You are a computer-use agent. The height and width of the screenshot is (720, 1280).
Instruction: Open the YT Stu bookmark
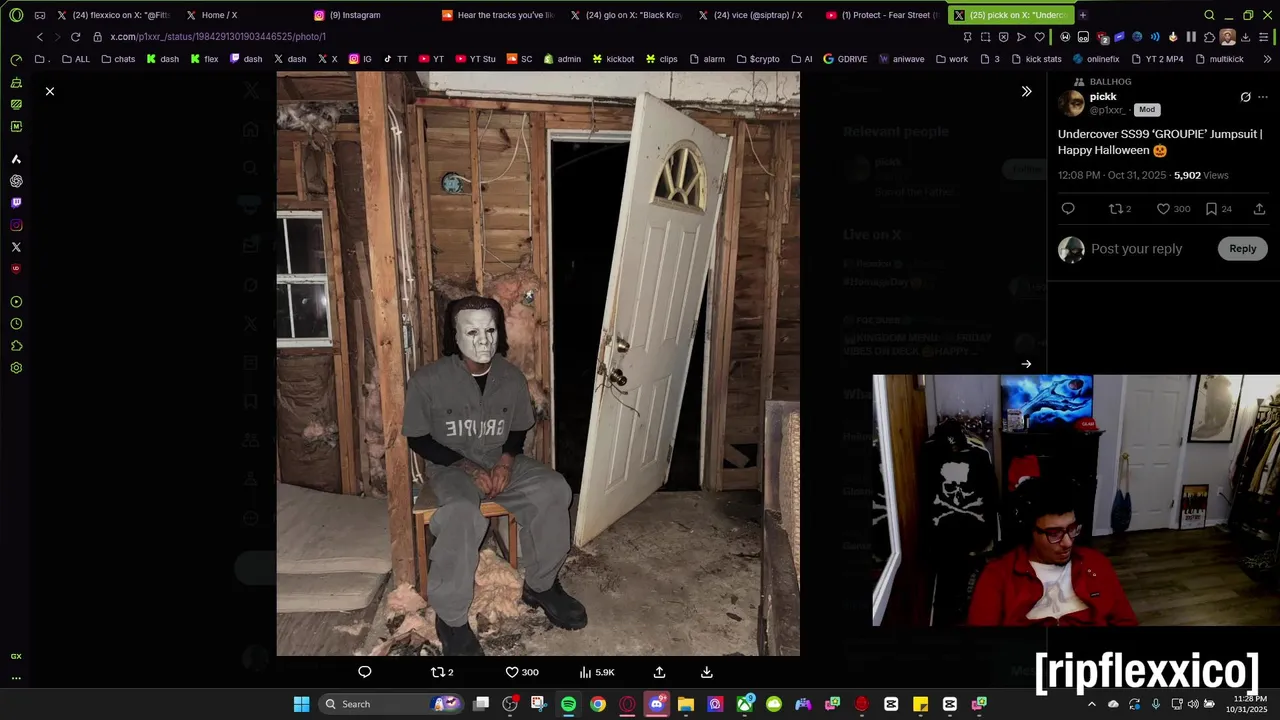pyautogui.click(x=474, y=59)
